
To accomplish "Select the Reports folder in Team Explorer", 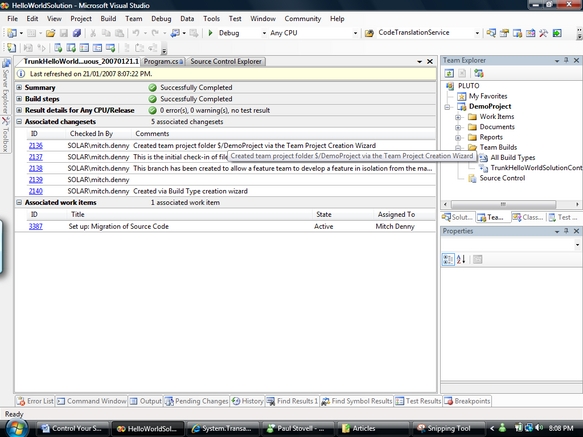I will 491,137.
